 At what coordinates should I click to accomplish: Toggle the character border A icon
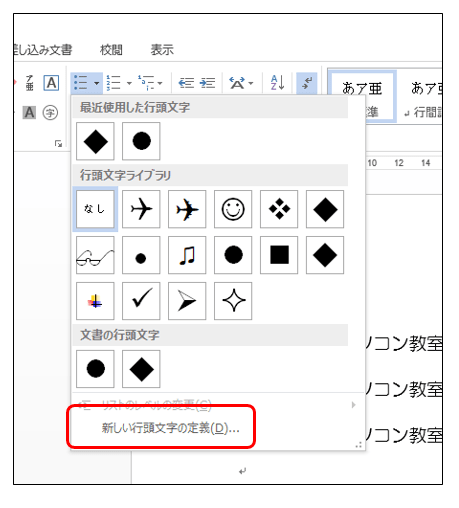(51, 83)
